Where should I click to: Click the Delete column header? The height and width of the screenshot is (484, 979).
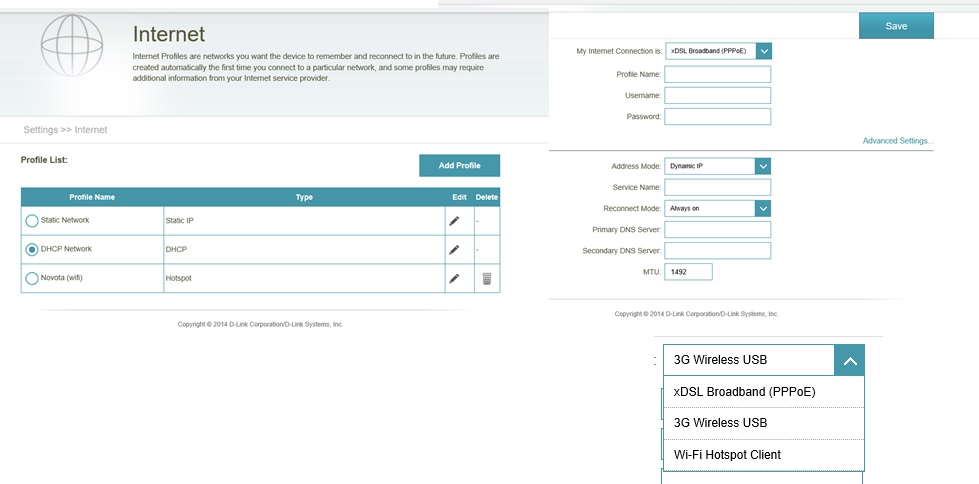487,197
